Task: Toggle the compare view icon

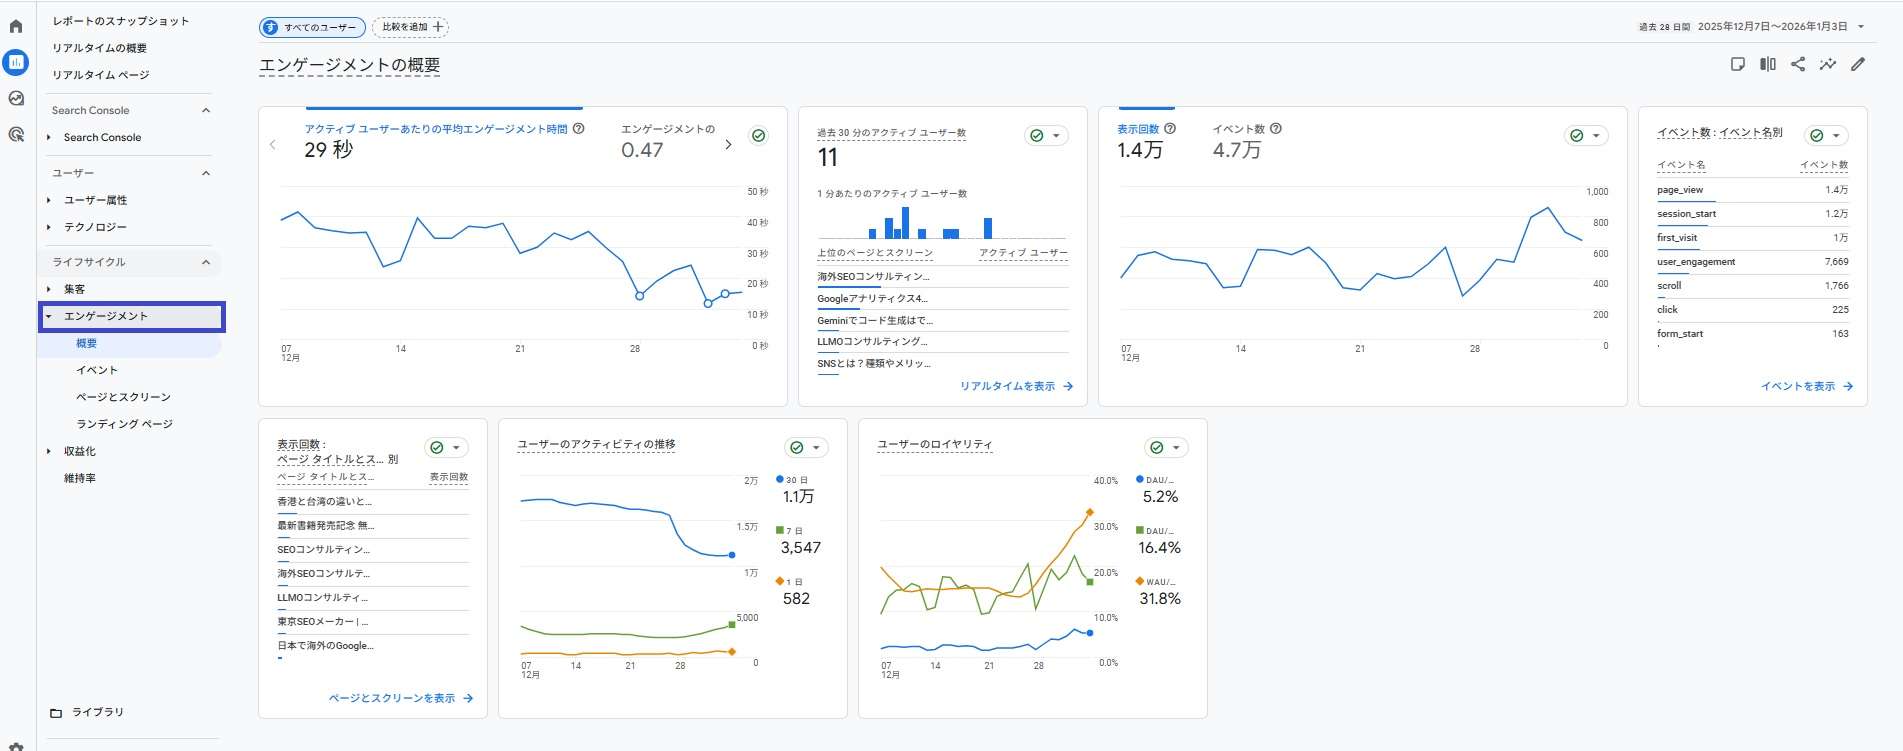Action: pyautogui.click(x=1768, y=64)
